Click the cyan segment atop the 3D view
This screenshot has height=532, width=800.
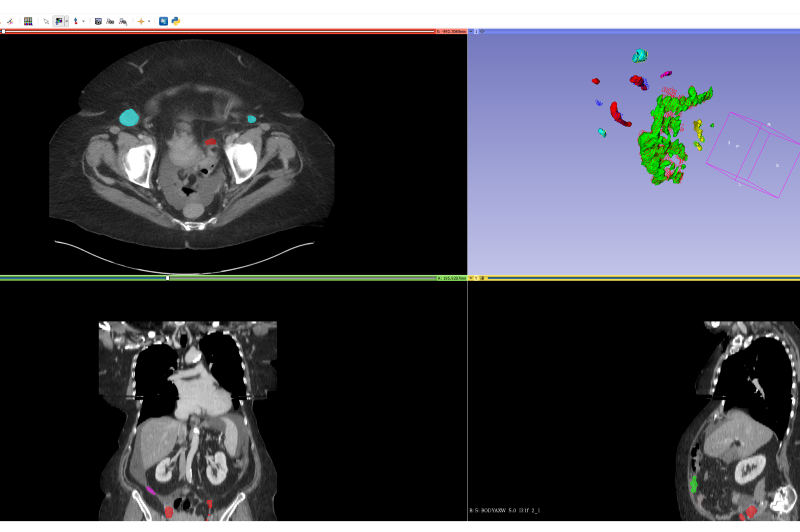[x=640, y=56]
